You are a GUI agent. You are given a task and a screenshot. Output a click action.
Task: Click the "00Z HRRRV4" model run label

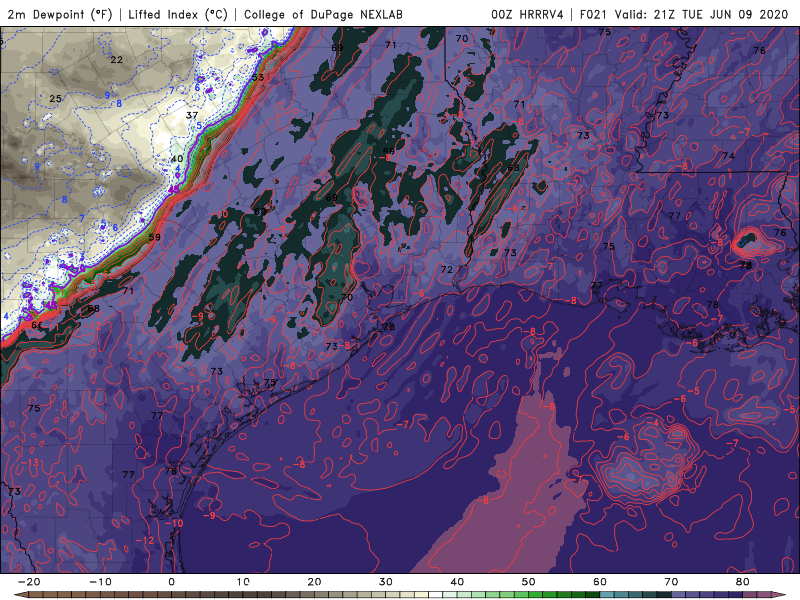click(x=527, y=14)
